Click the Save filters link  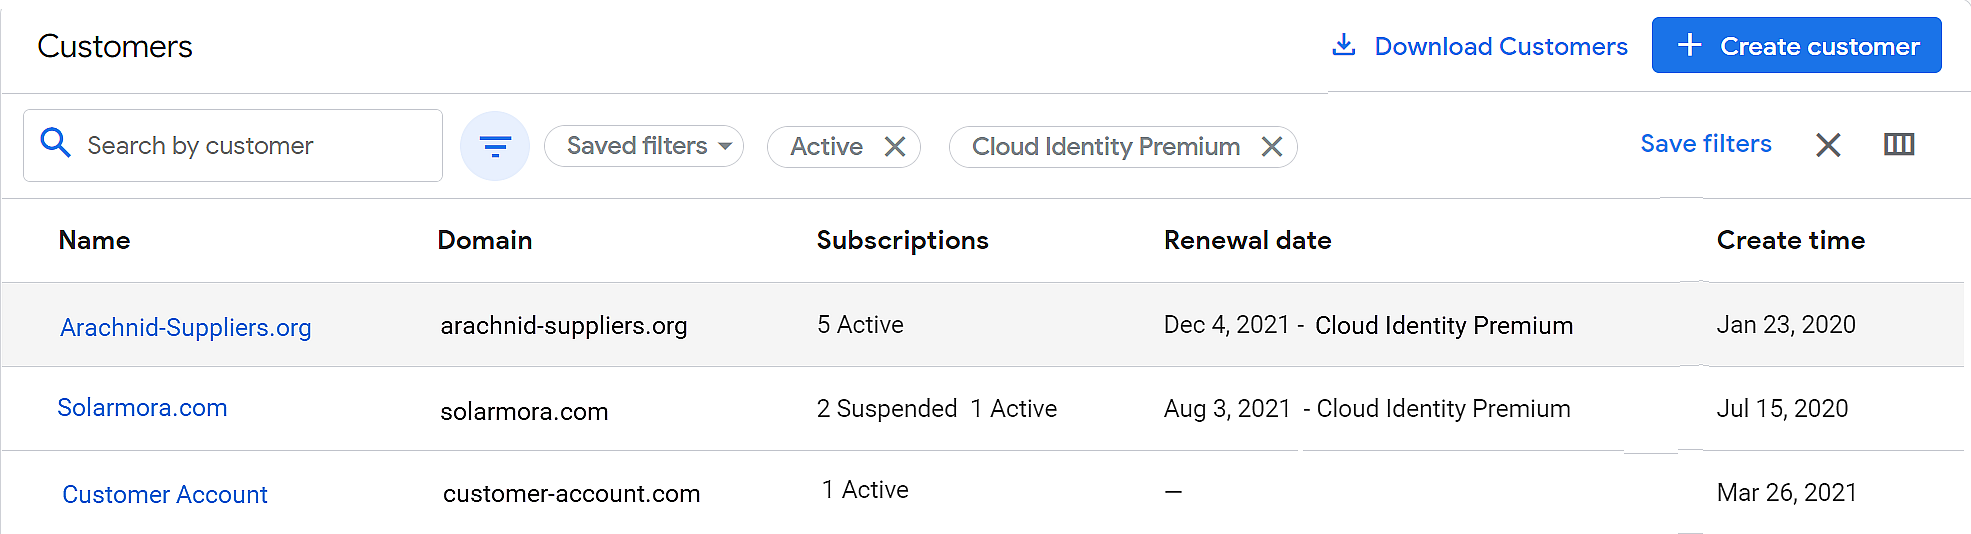point(1705,144)
